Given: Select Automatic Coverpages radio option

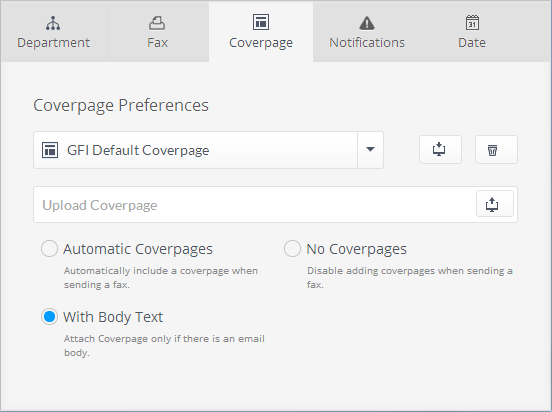Looking at the screenshot, I should coord(49,249).
